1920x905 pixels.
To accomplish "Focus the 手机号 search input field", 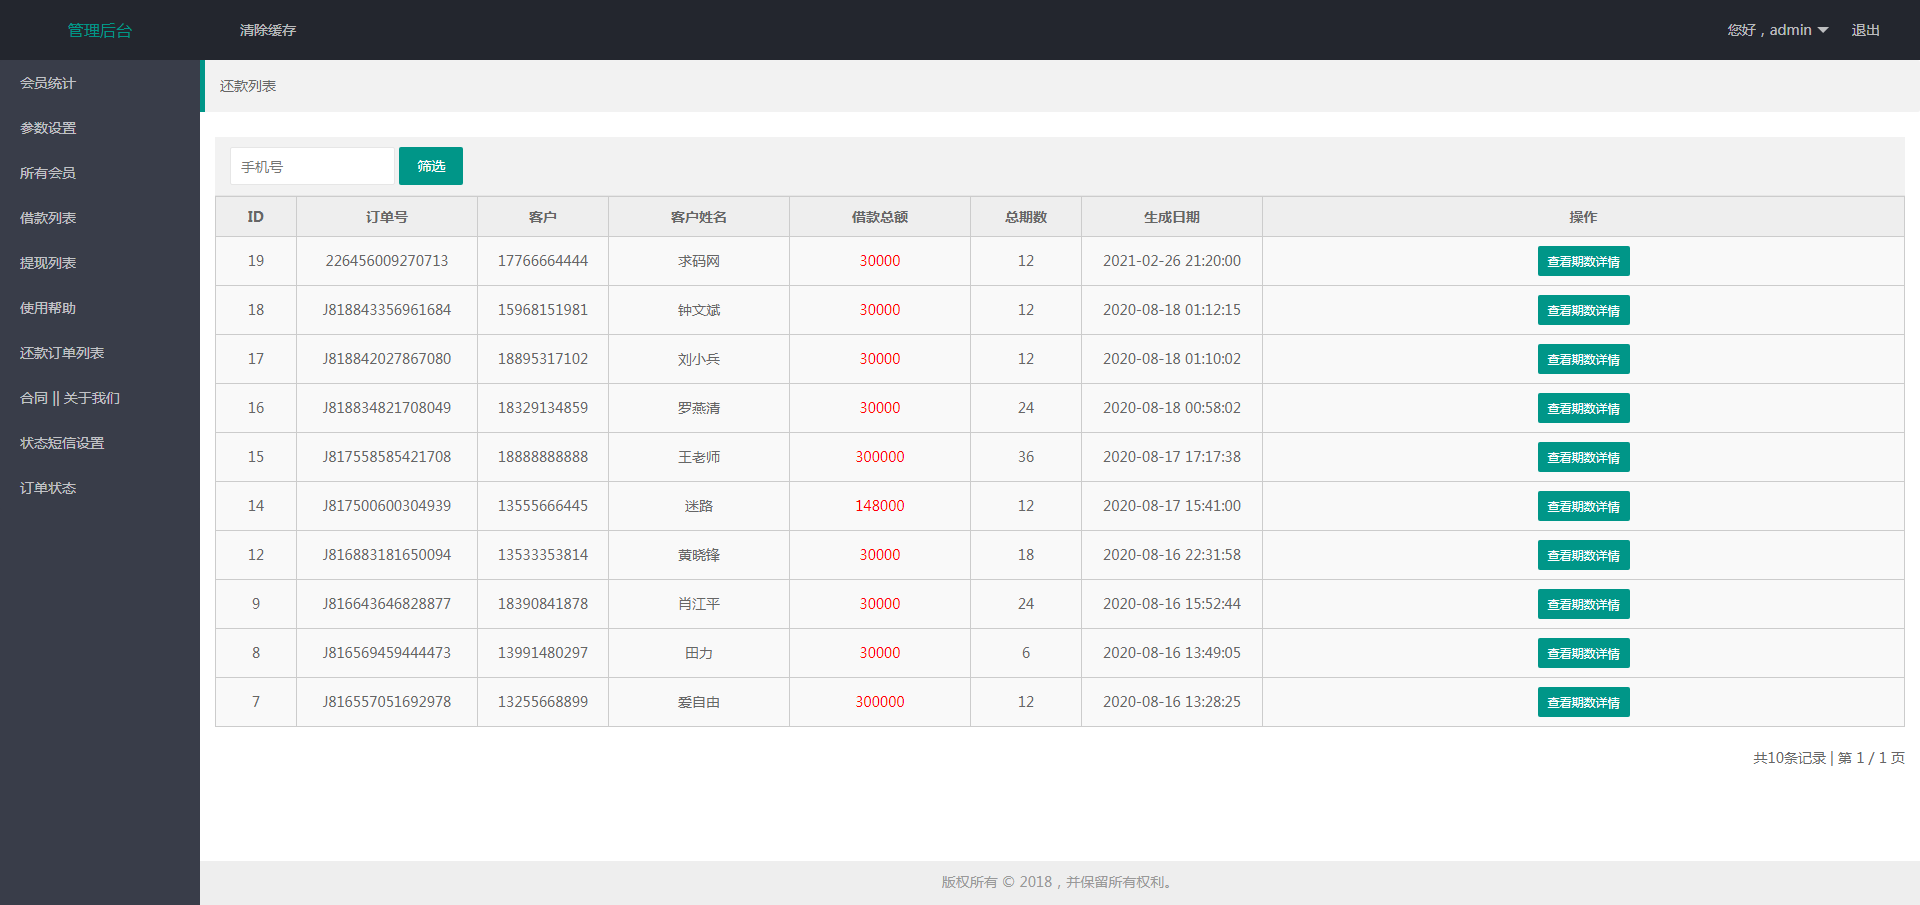I will (x=312, y=166).
